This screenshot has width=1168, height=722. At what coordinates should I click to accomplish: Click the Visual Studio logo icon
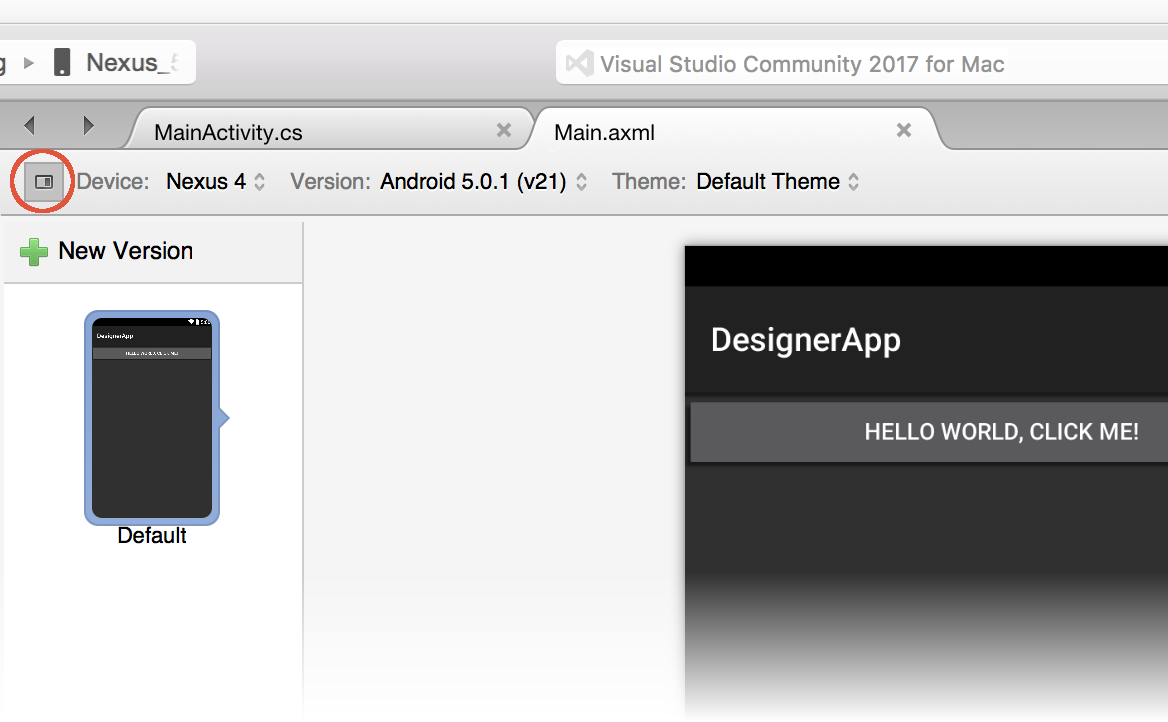point(580,63)
